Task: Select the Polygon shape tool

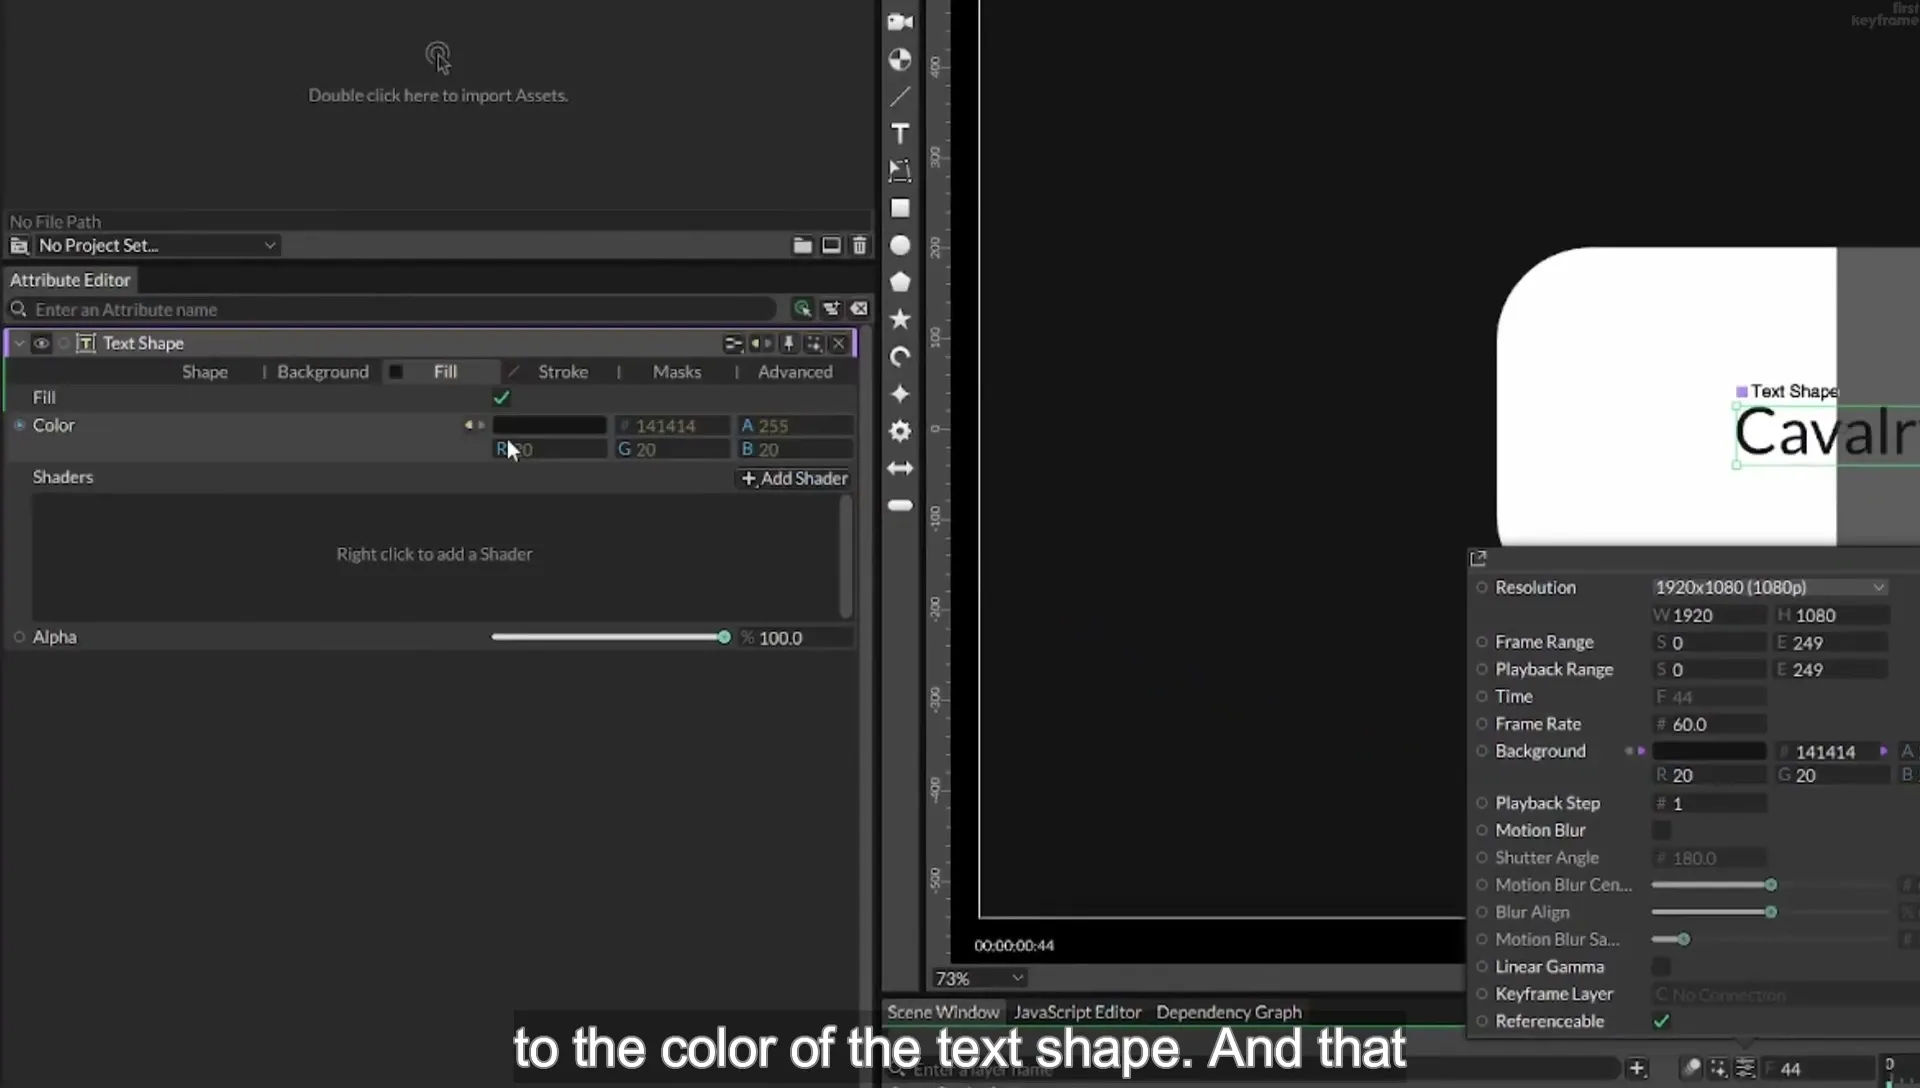Action: [900, 282]
